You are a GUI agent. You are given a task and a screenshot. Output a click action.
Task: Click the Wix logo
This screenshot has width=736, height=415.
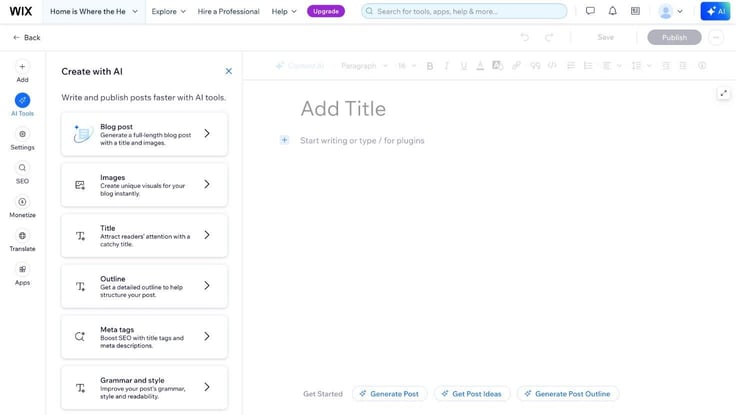click(21, 11)
